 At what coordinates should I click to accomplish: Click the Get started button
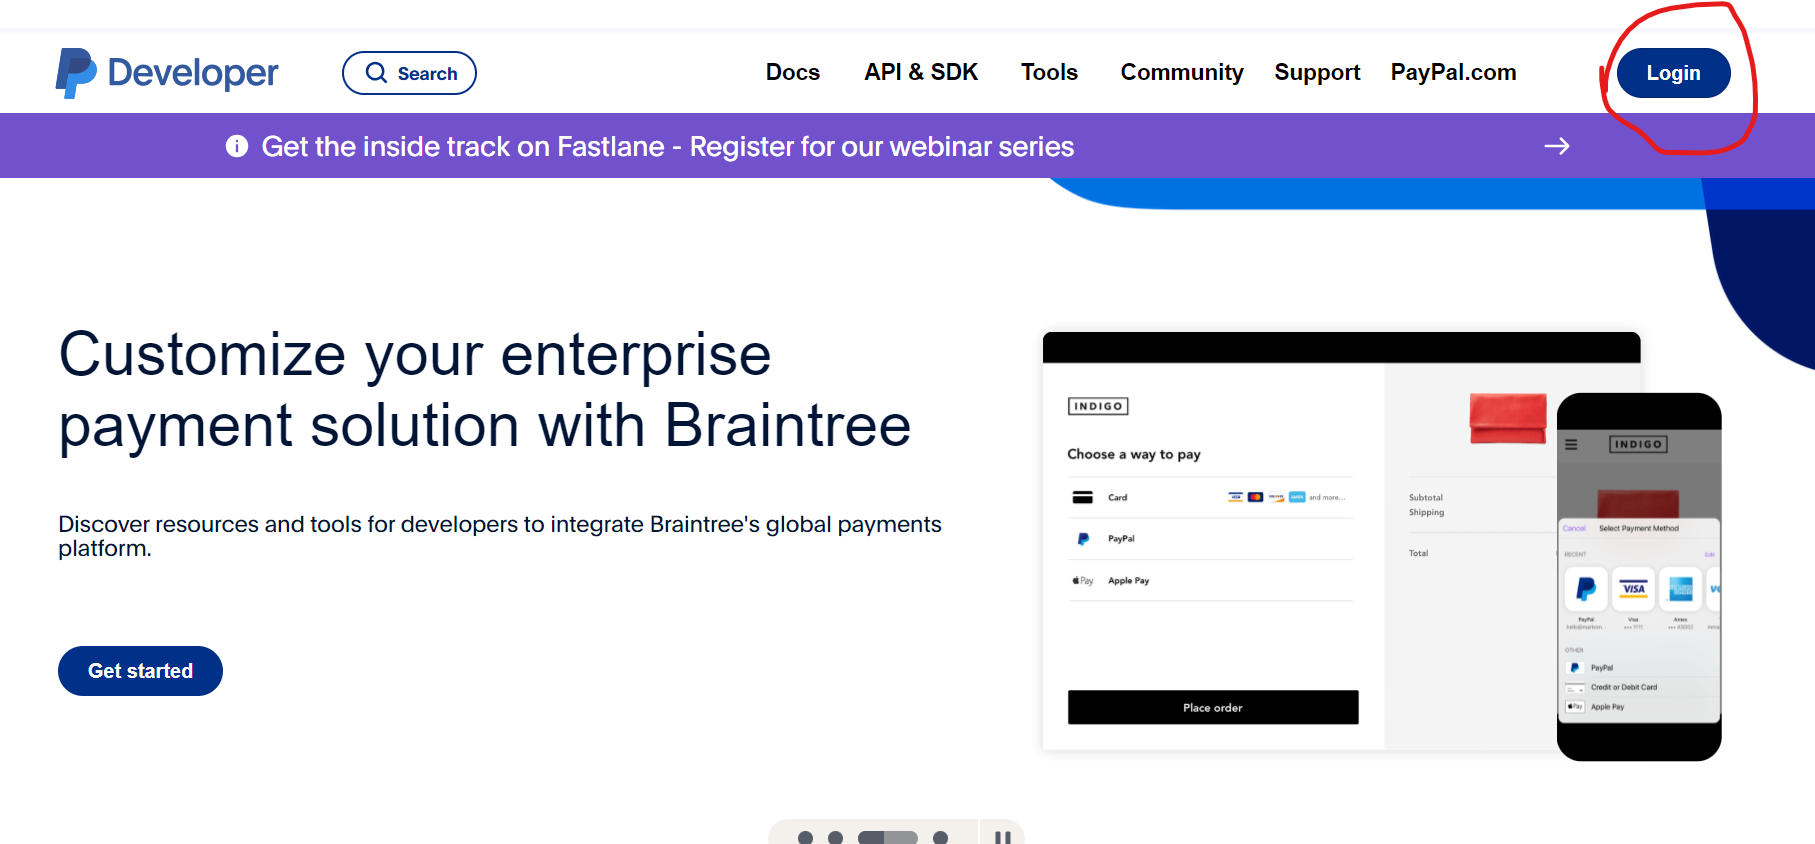(x=140, y=671)
